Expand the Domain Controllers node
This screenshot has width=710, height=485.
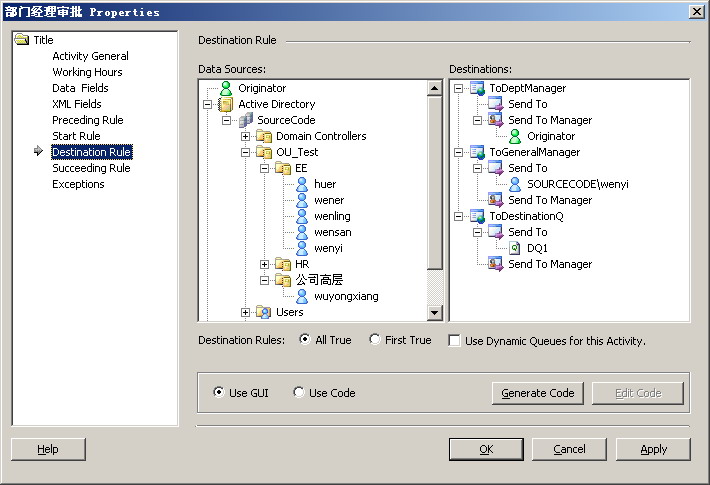pyautogui.click(x=245, y=136)
